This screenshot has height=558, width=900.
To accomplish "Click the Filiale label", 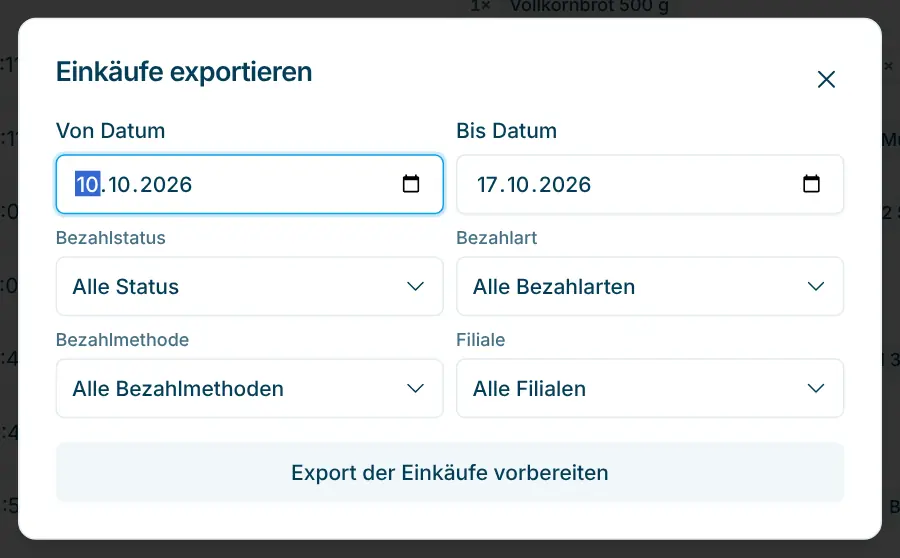I will [480, 340].
